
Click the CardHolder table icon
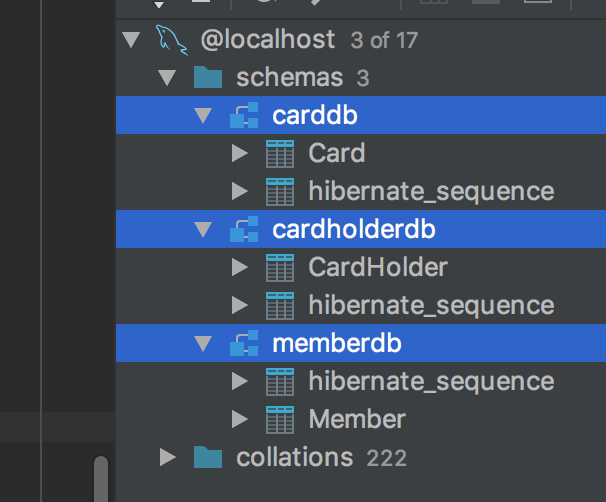tap(280, 267)
